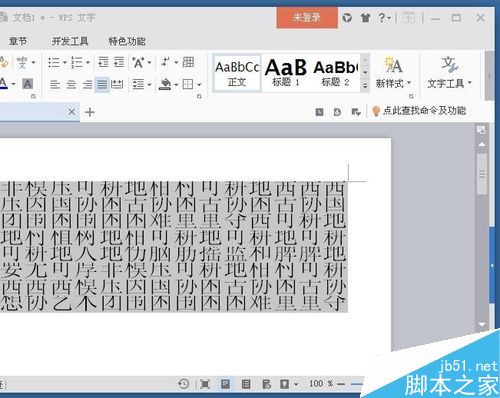
Task: Click the history clock icon in status bar
Action: [x=183, y=384]
